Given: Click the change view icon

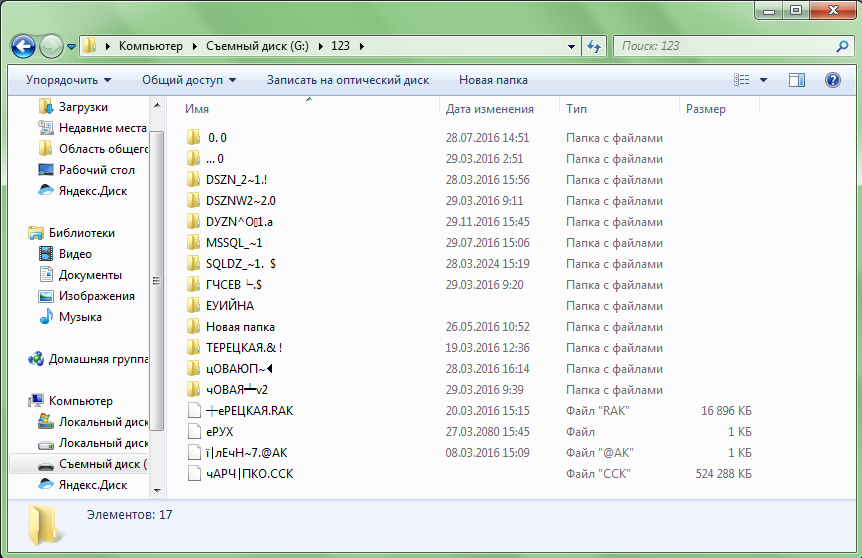Looking at the screenshot, I should [742, 80].
